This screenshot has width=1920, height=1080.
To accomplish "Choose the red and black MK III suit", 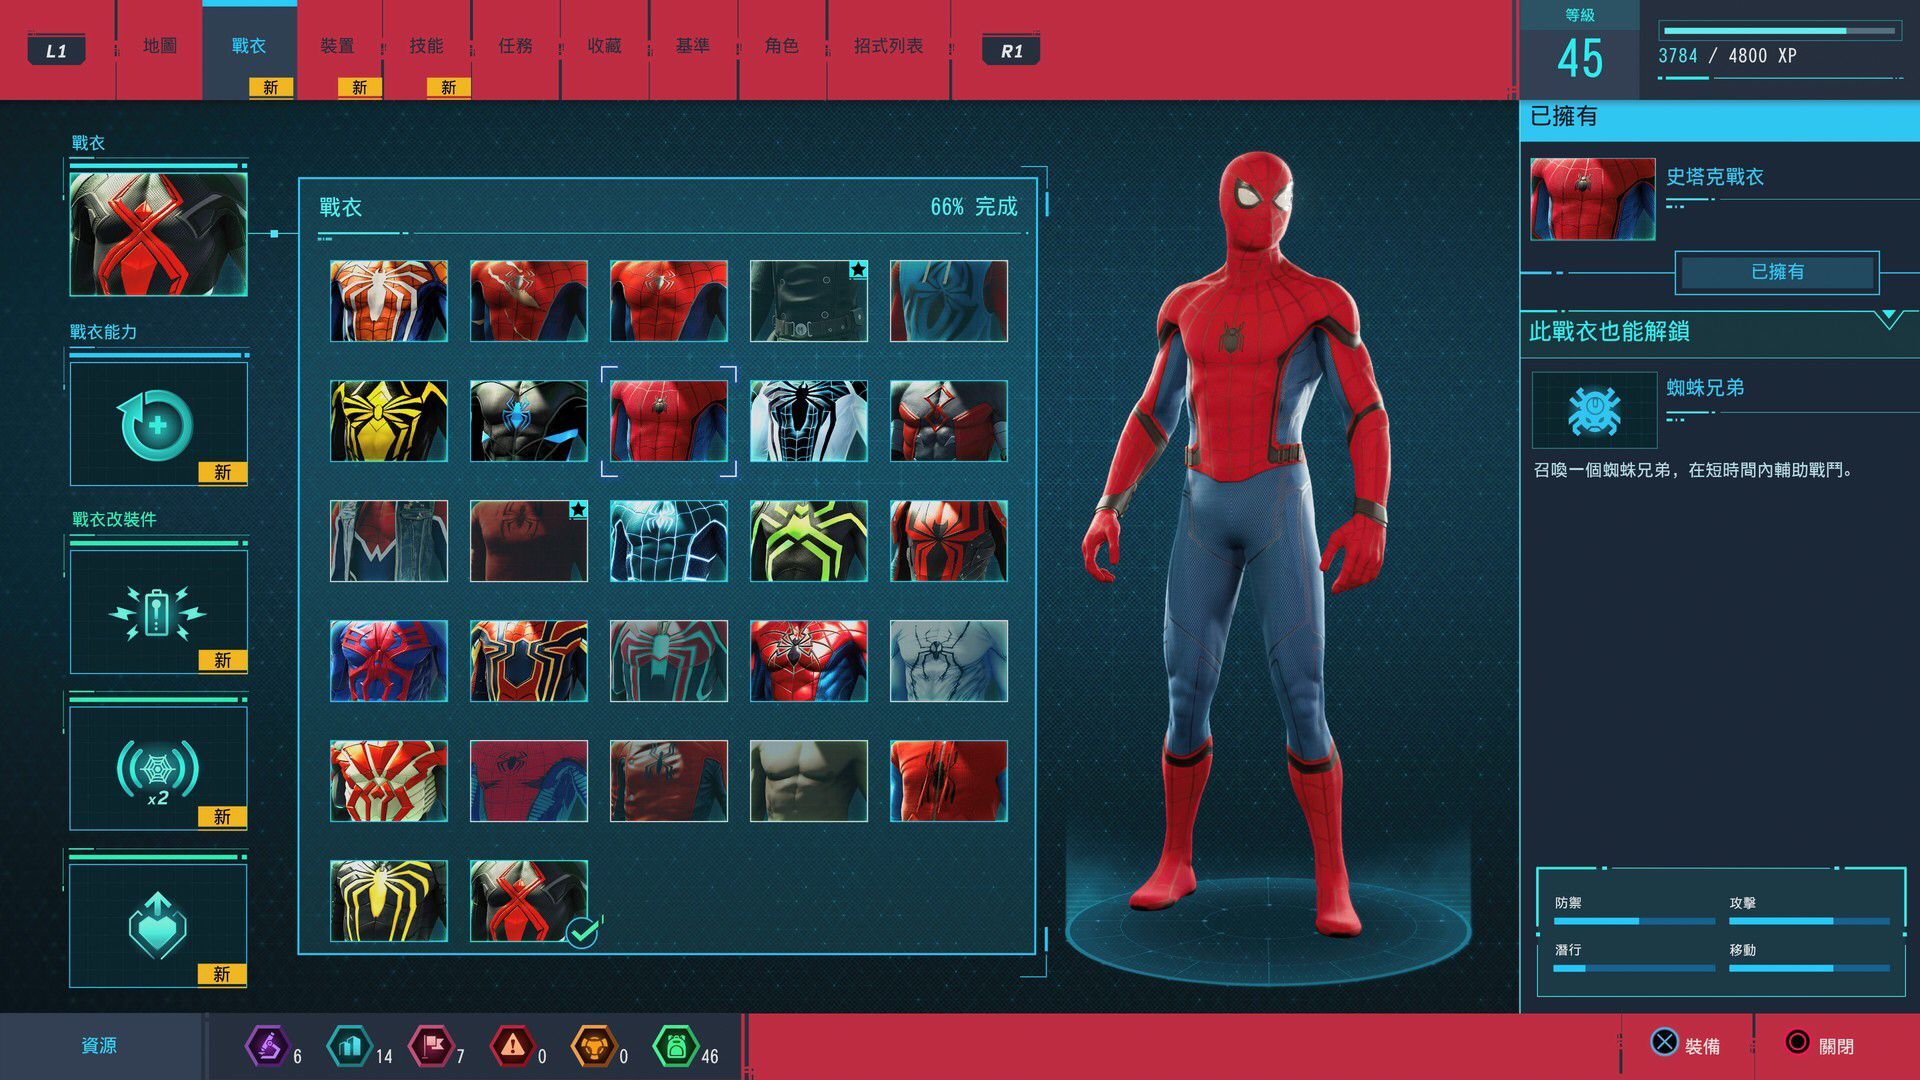I will coord(949,541).
